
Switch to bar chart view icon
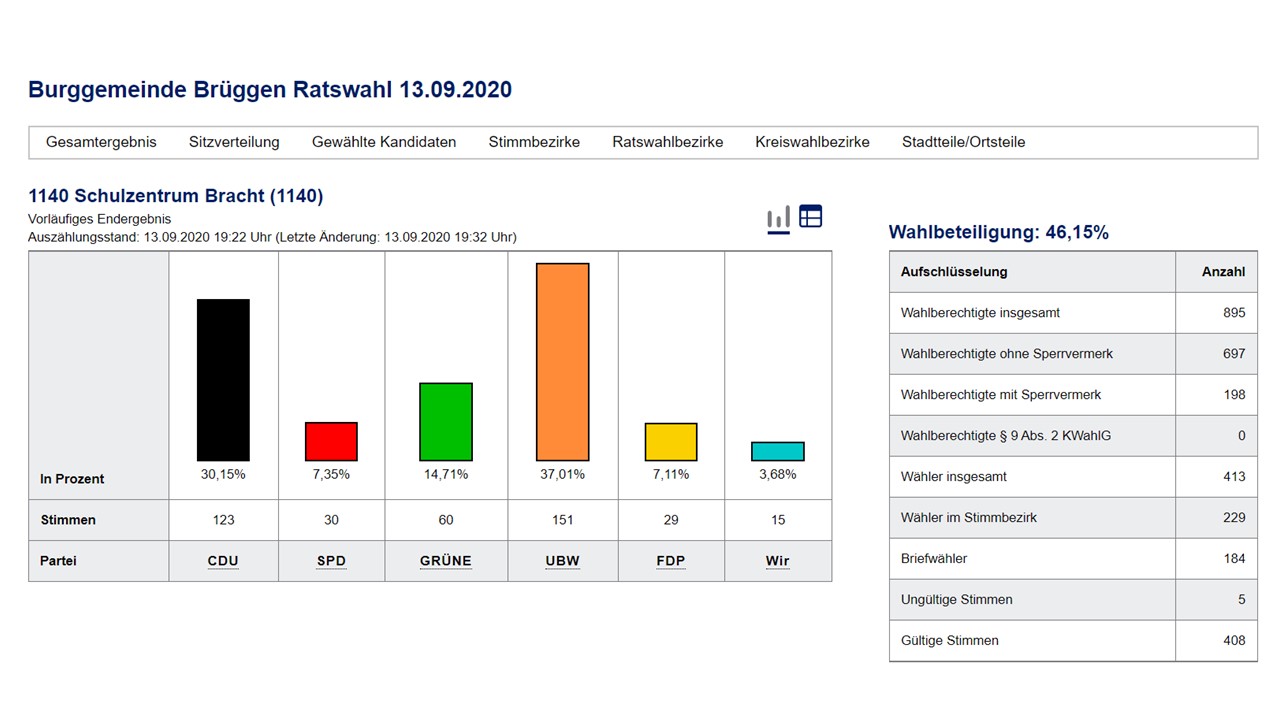[778, 218]
